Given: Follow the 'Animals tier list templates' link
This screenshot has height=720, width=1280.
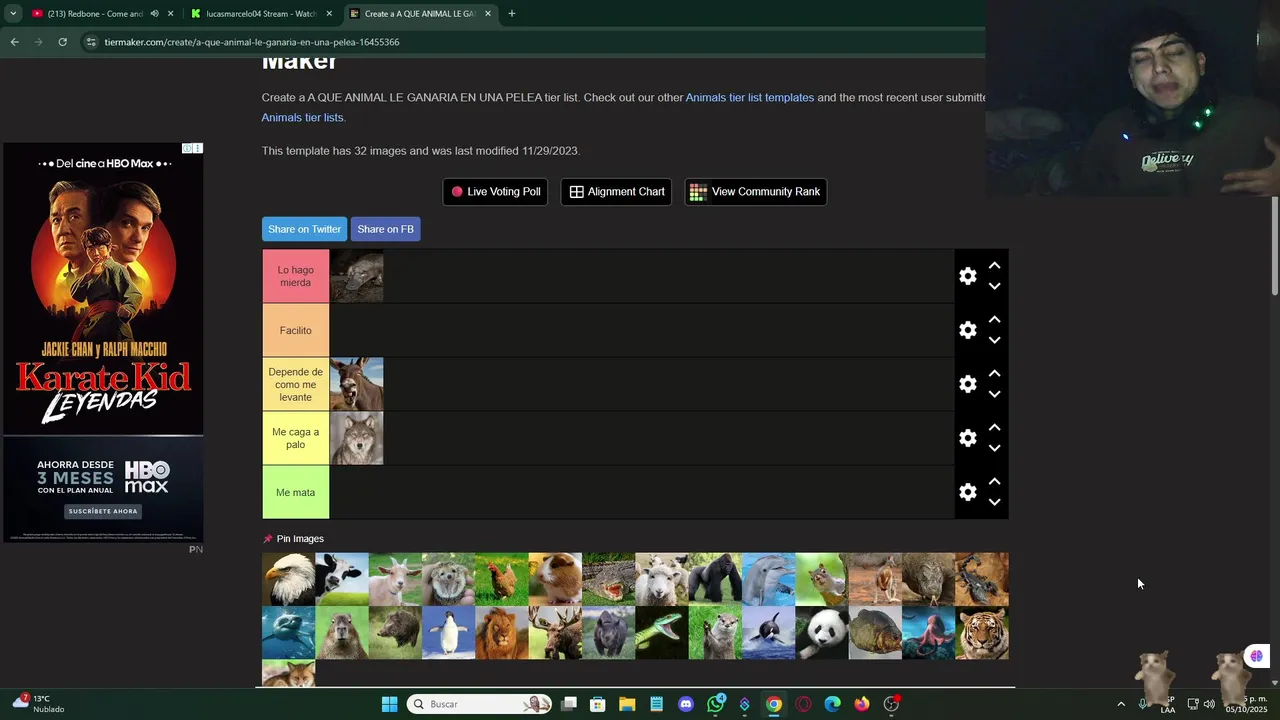Looking at the screenshot, I should click(750, 98).
